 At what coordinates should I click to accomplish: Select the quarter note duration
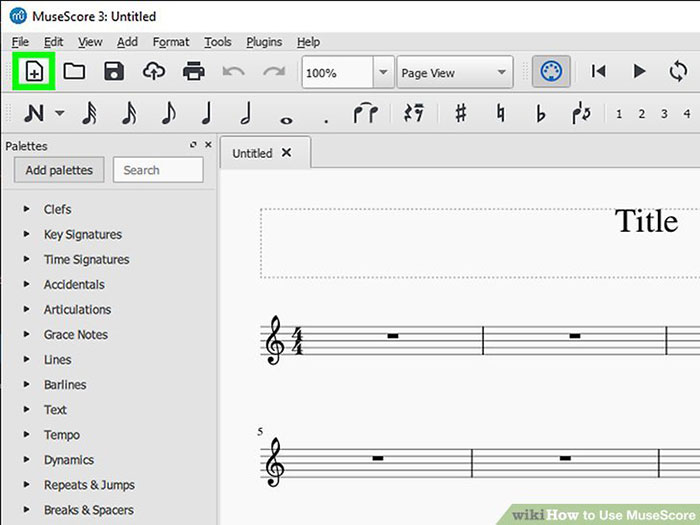tap(207, 113)
